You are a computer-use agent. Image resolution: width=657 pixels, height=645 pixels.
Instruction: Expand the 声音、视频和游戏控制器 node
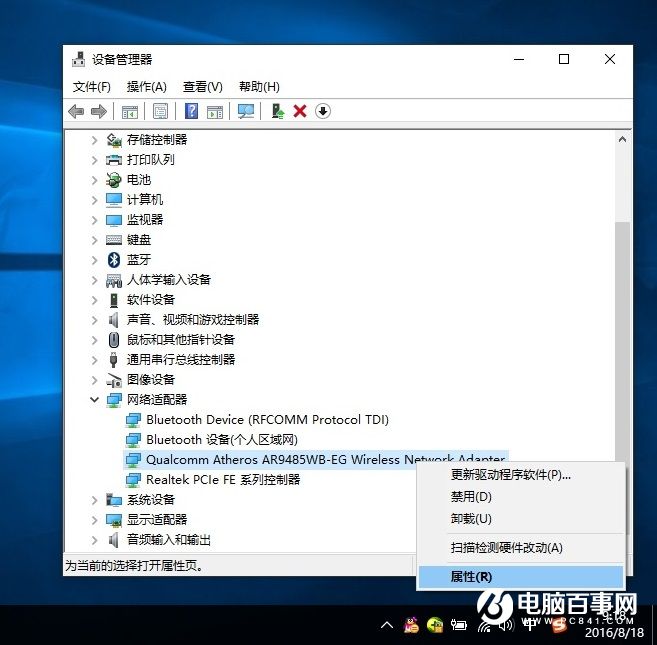point(95,320)
